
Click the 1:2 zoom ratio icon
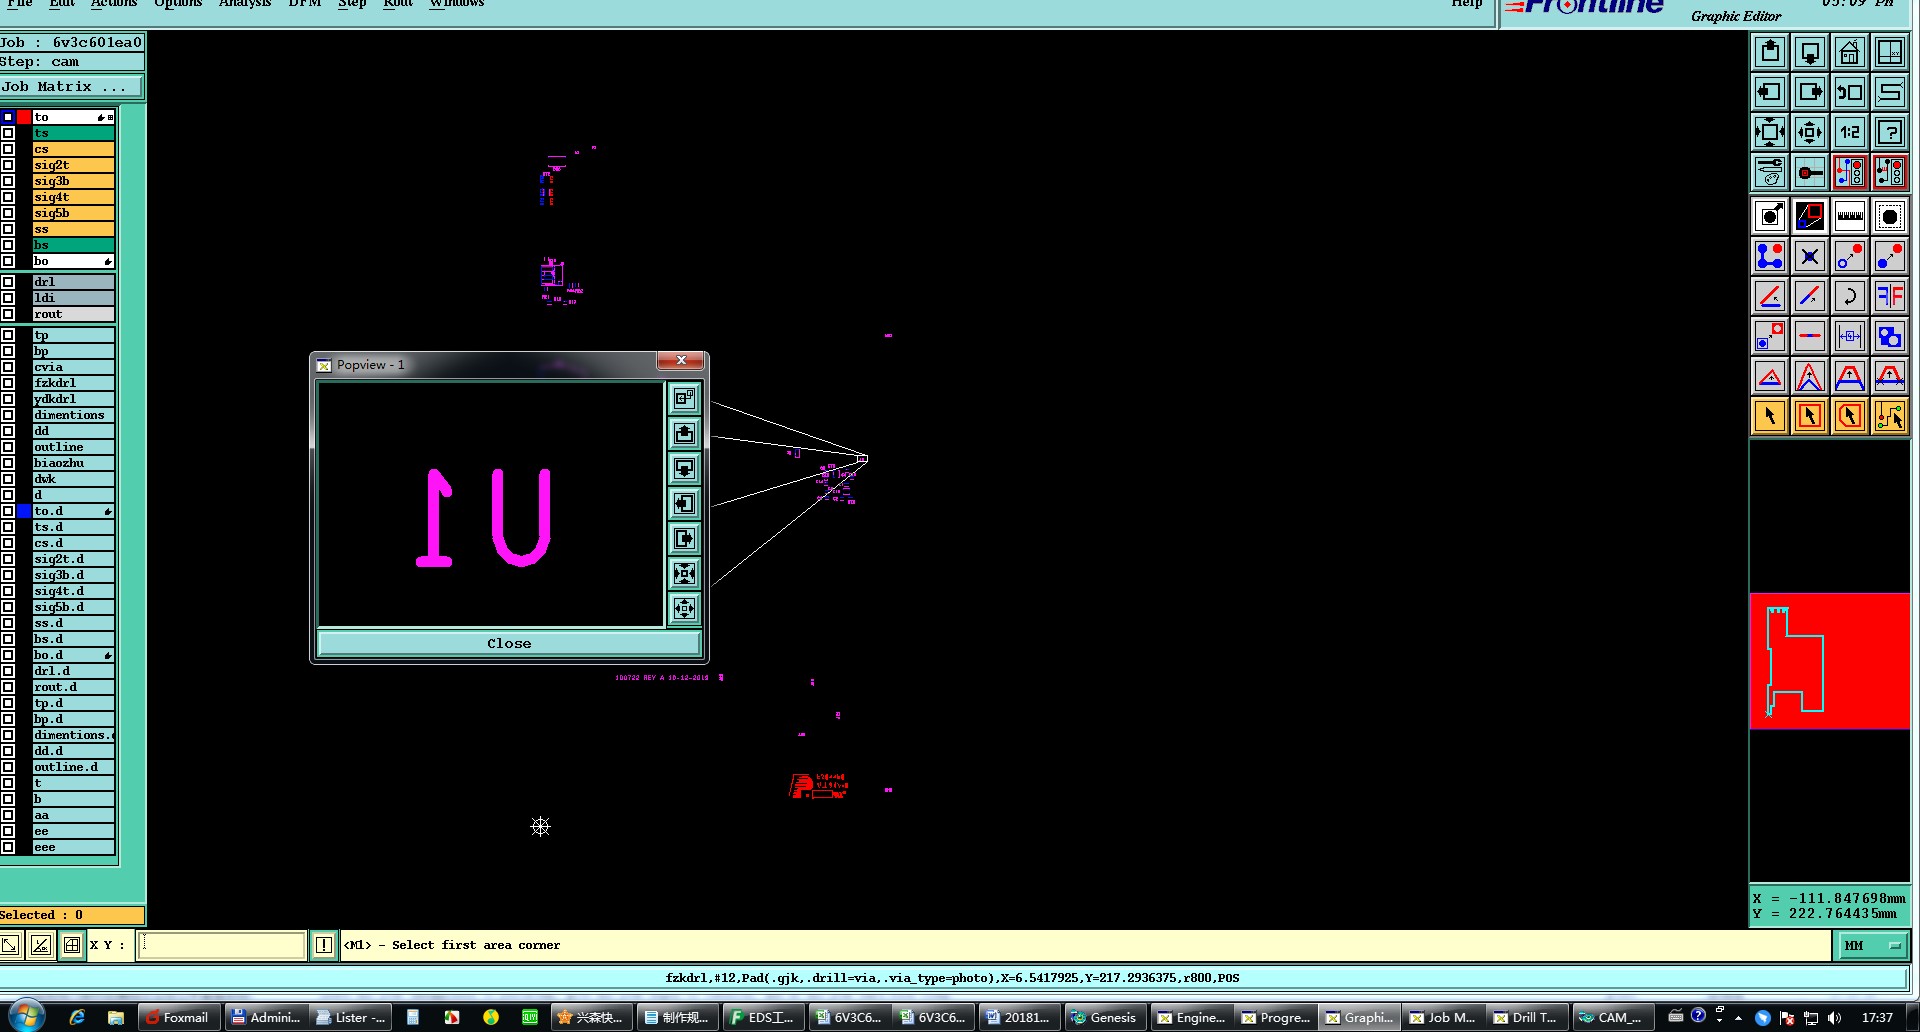coord(1850,132)
